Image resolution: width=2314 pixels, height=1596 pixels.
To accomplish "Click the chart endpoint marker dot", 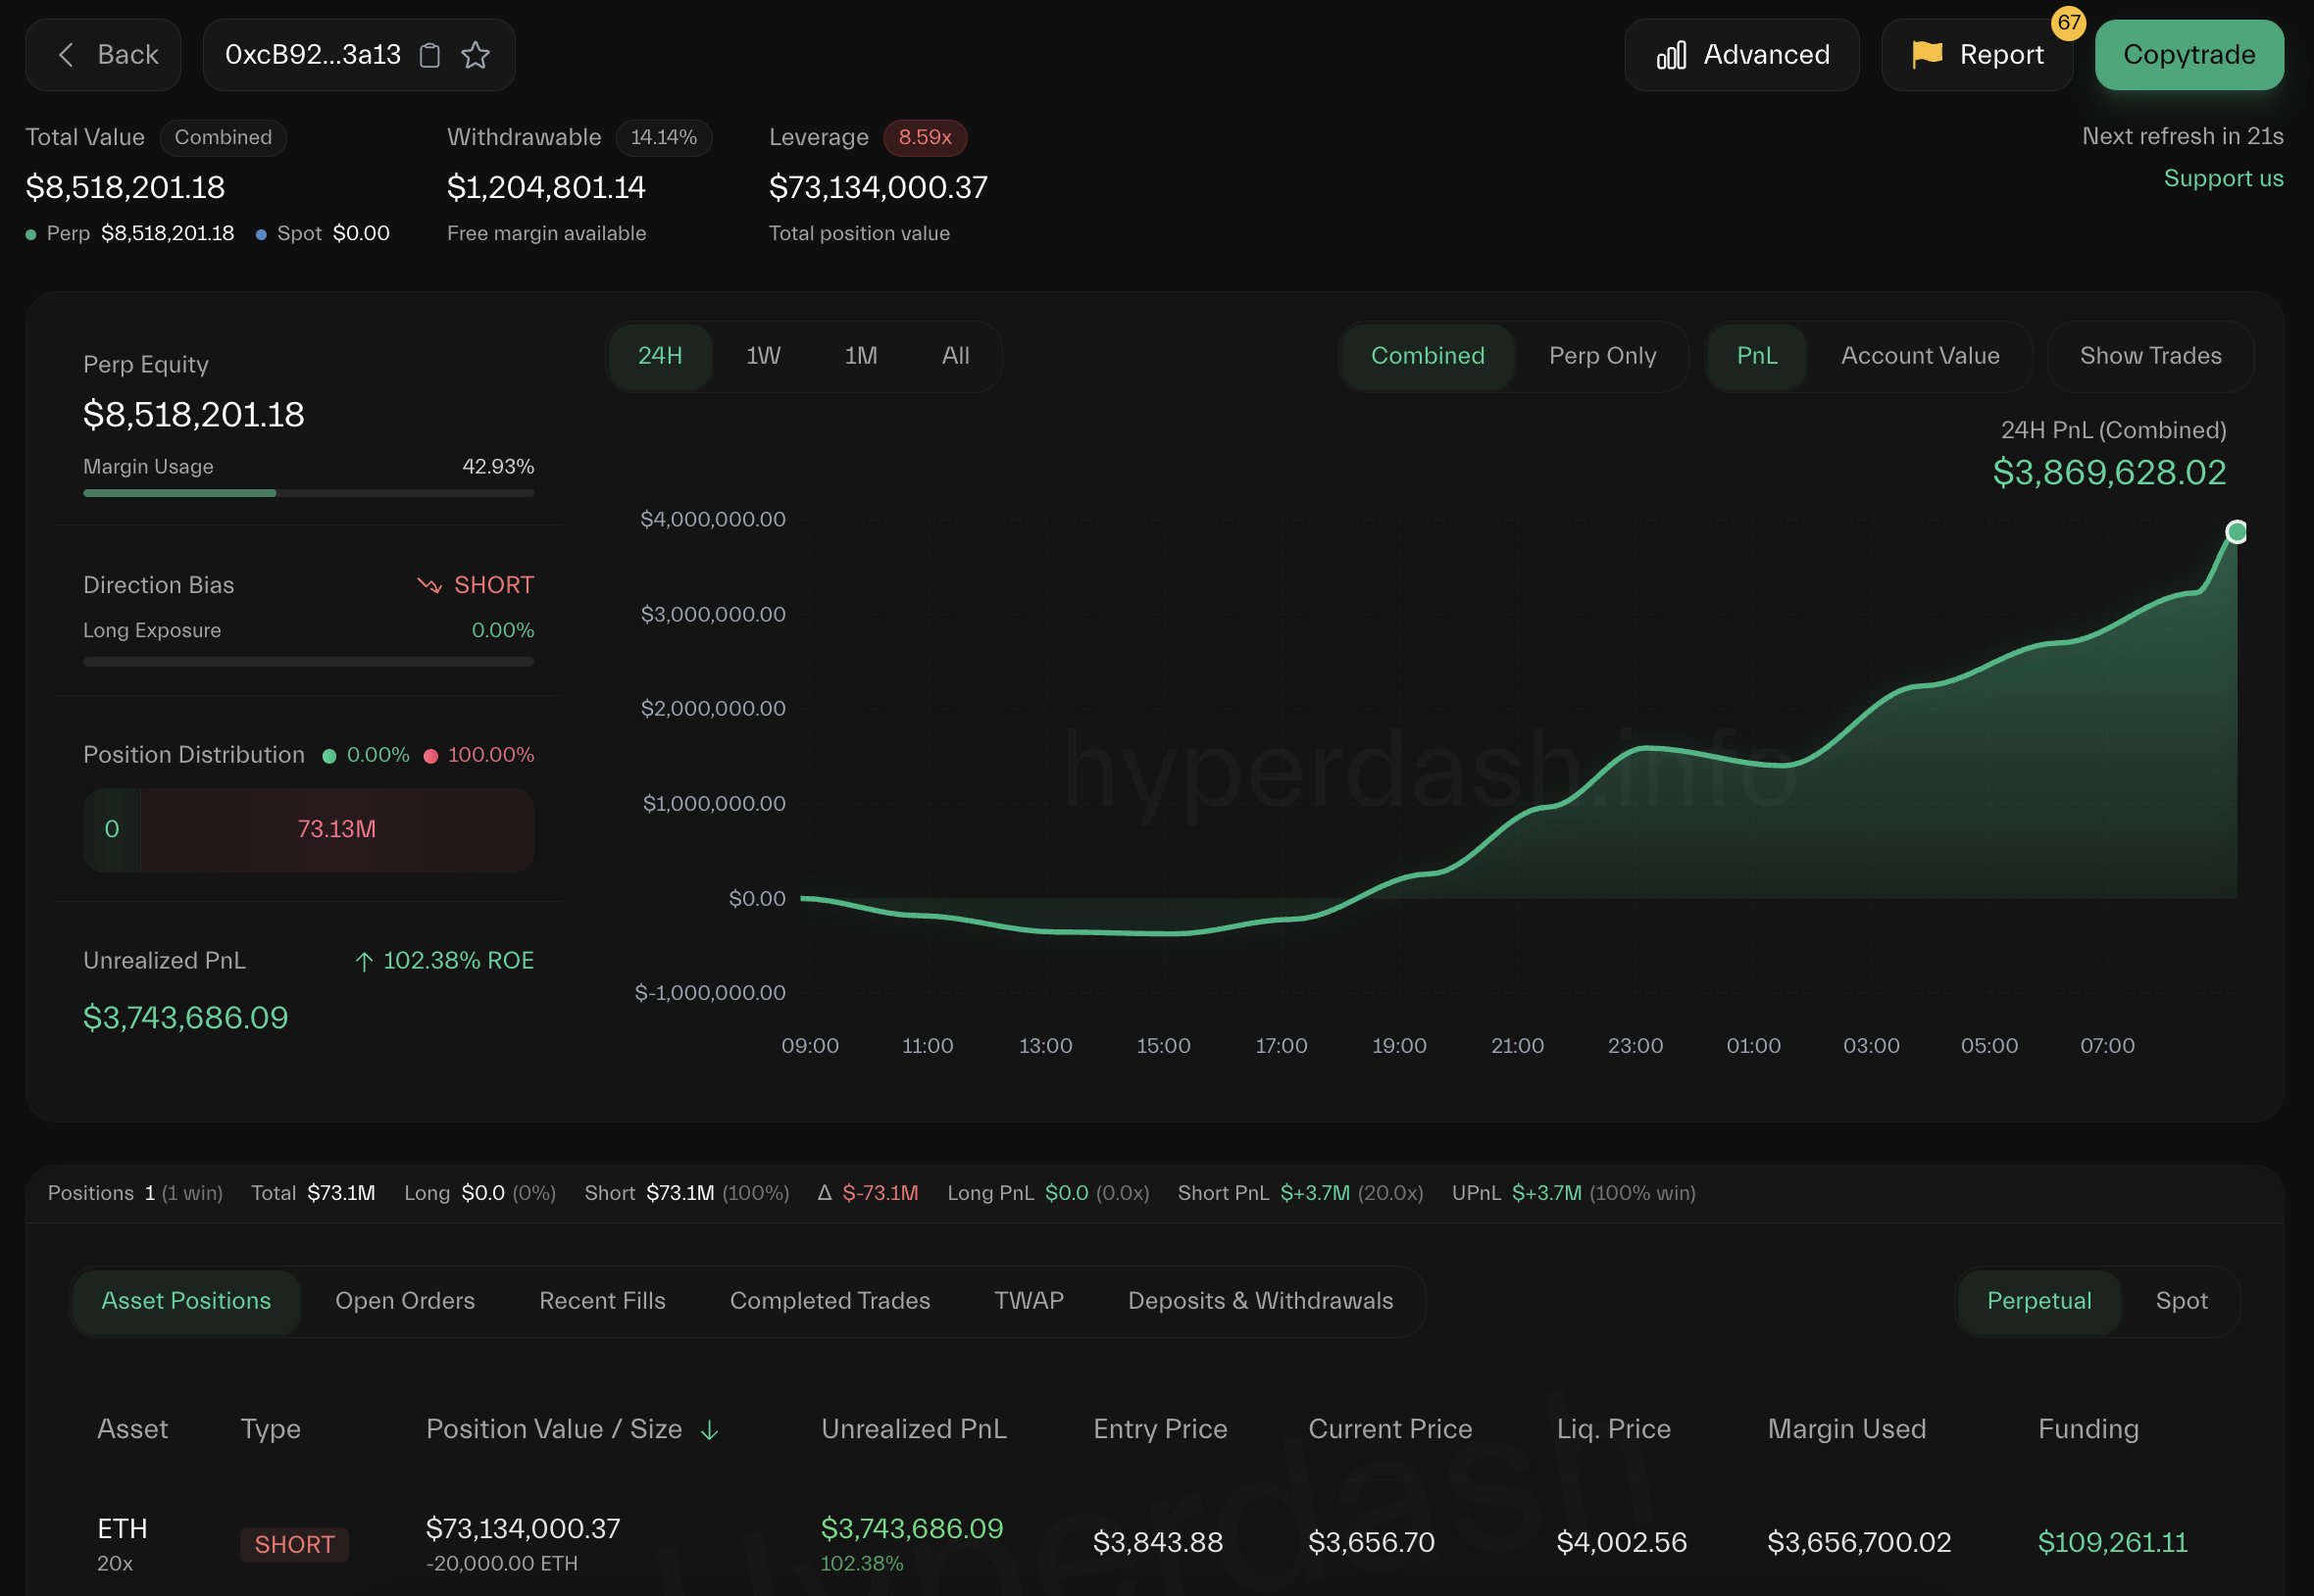I will (x=2236, y=532).
